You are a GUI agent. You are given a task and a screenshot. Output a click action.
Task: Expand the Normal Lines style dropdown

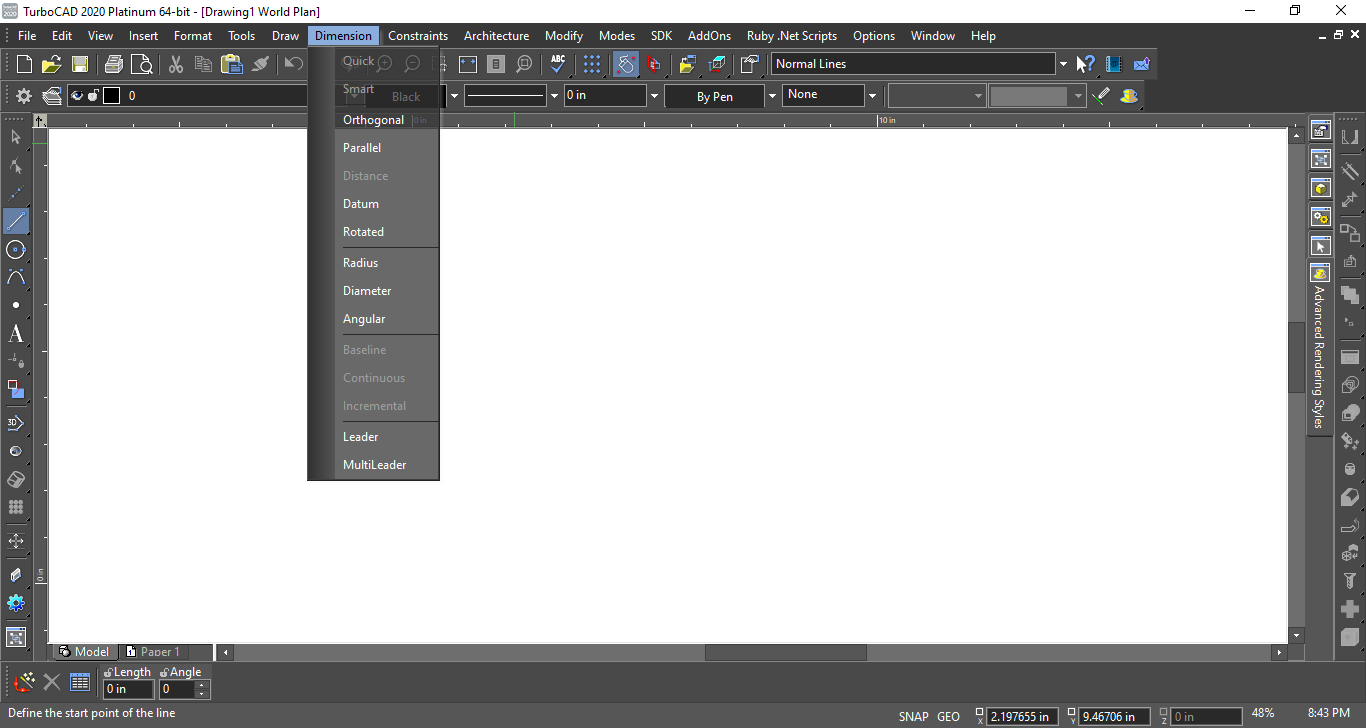1063,64
